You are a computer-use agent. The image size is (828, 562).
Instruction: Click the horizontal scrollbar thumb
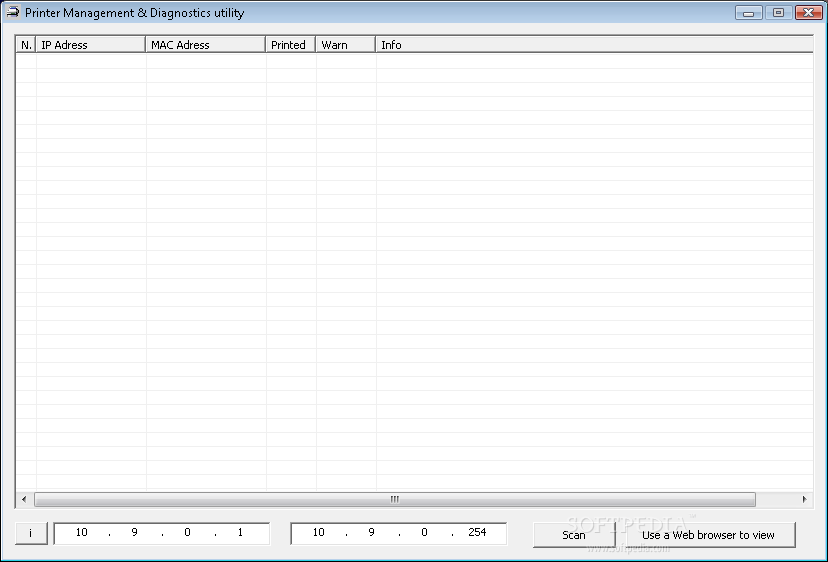pyautogui.click(x=395, y=499)
